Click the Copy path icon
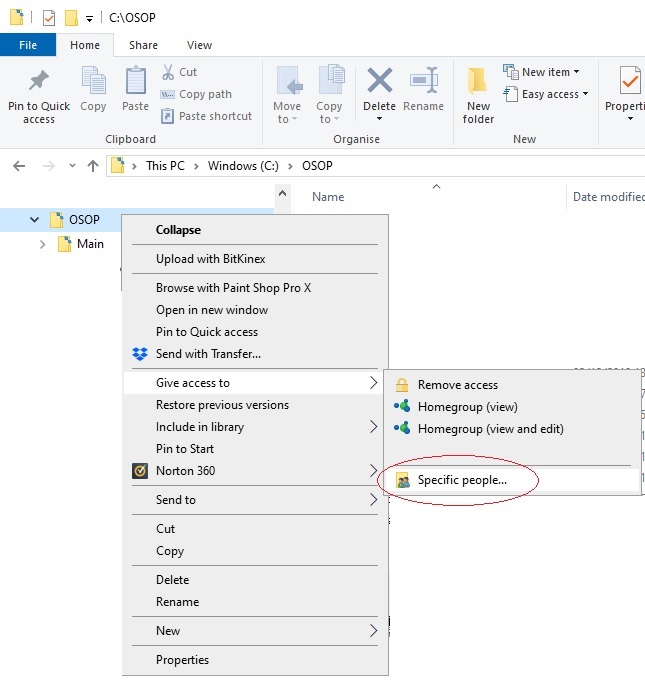The width and height of the screenshot is (645, 682). pos(168,94)
